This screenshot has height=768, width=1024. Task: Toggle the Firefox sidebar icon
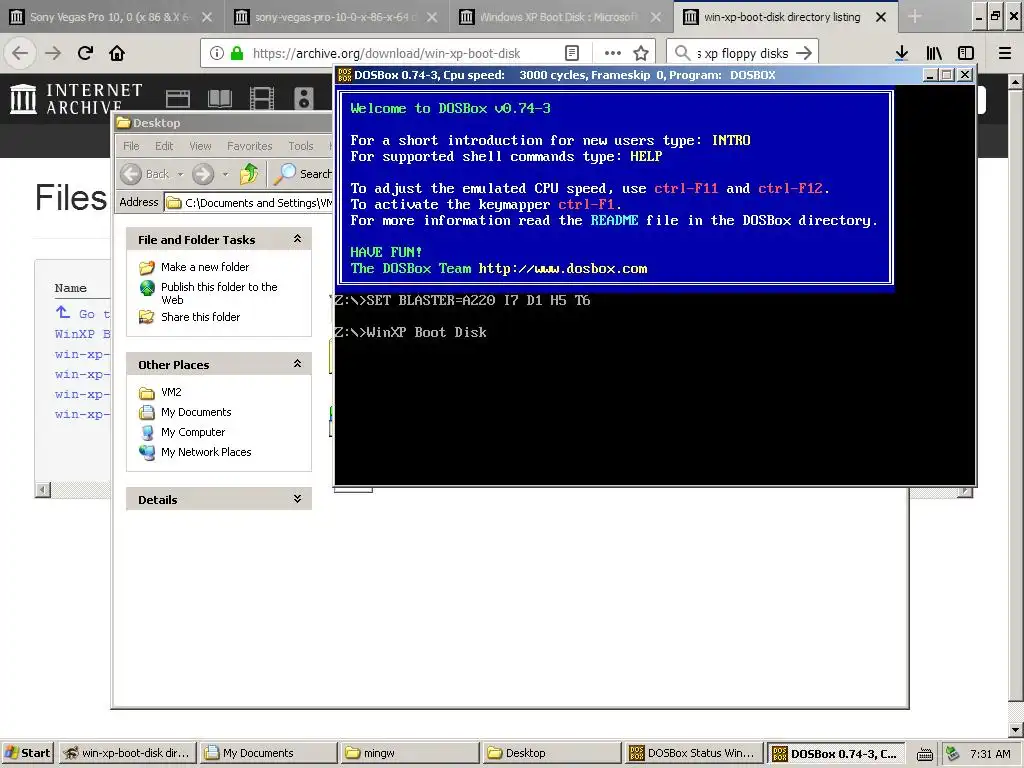coord(966,53)
